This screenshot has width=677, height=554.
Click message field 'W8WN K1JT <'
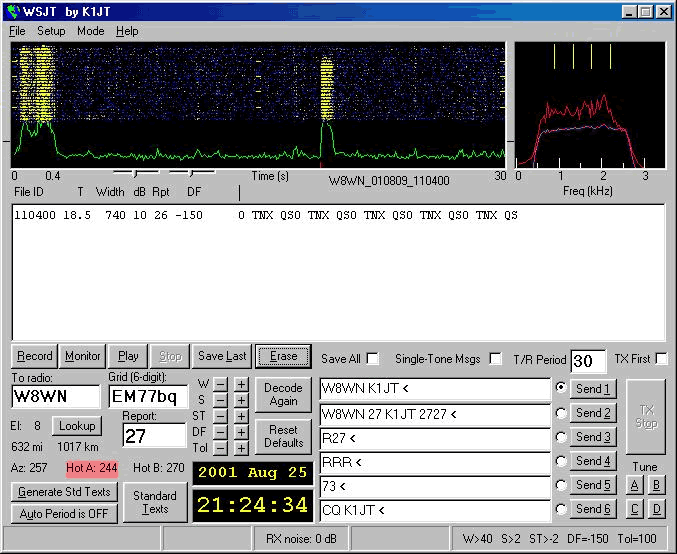435,389
